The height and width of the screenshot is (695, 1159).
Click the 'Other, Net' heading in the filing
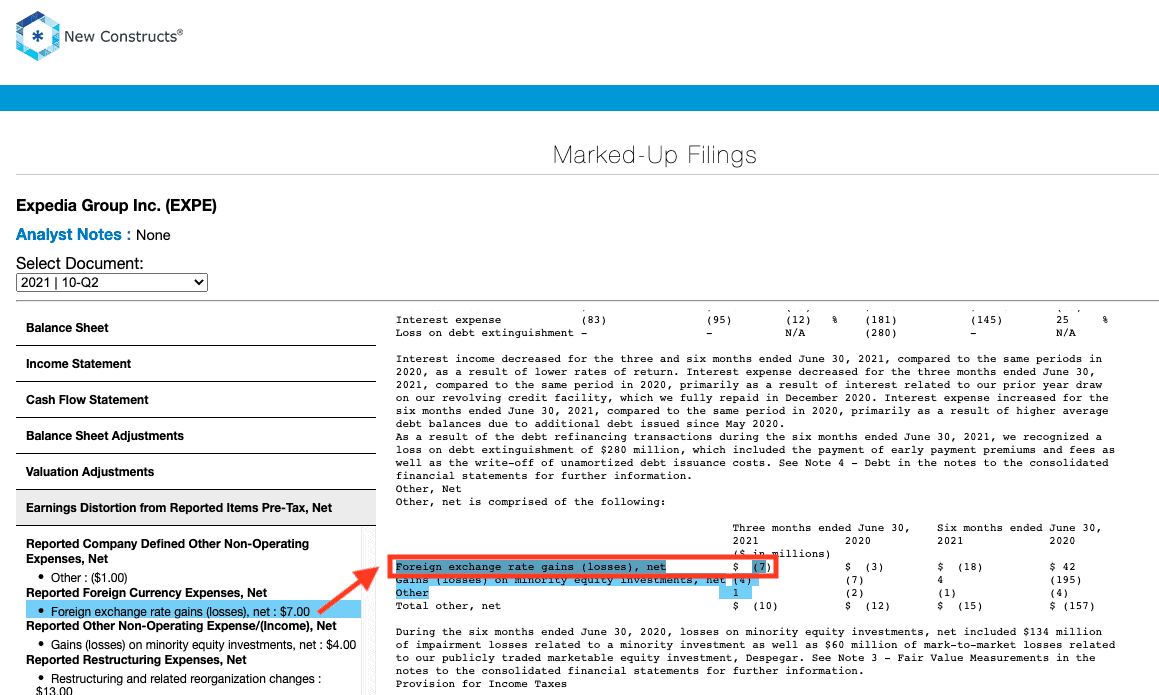click(428, 489)
